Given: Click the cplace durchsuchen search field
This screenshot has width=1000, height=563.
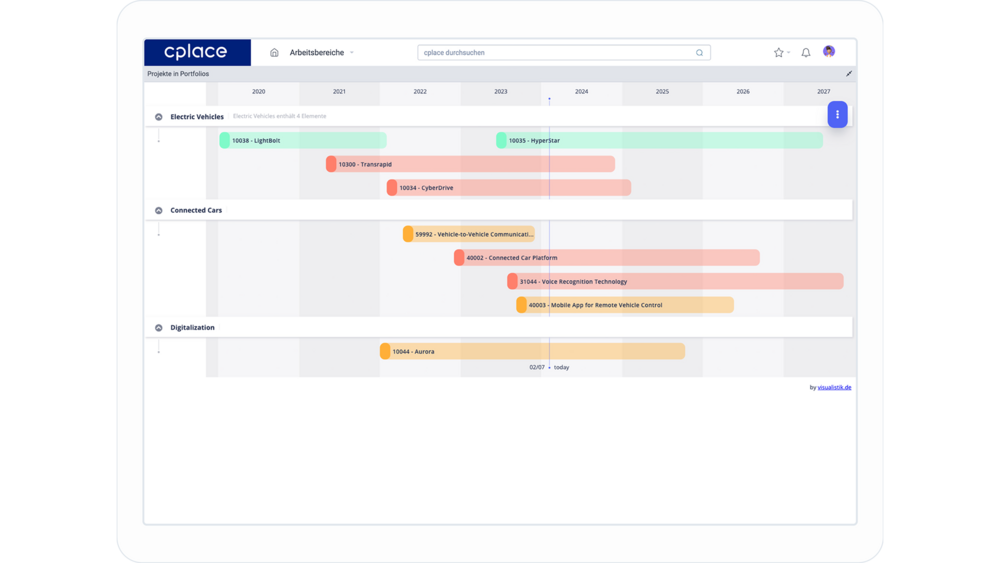Looking at the screenshot, I should pos(555,53).
